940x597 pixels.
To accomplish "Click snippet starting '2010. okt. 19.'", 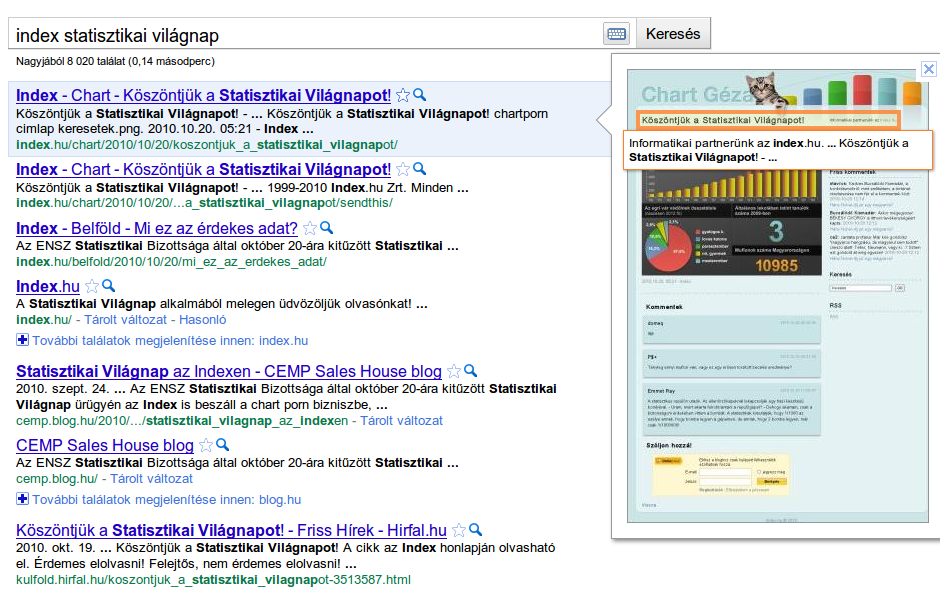I will 286,556.
